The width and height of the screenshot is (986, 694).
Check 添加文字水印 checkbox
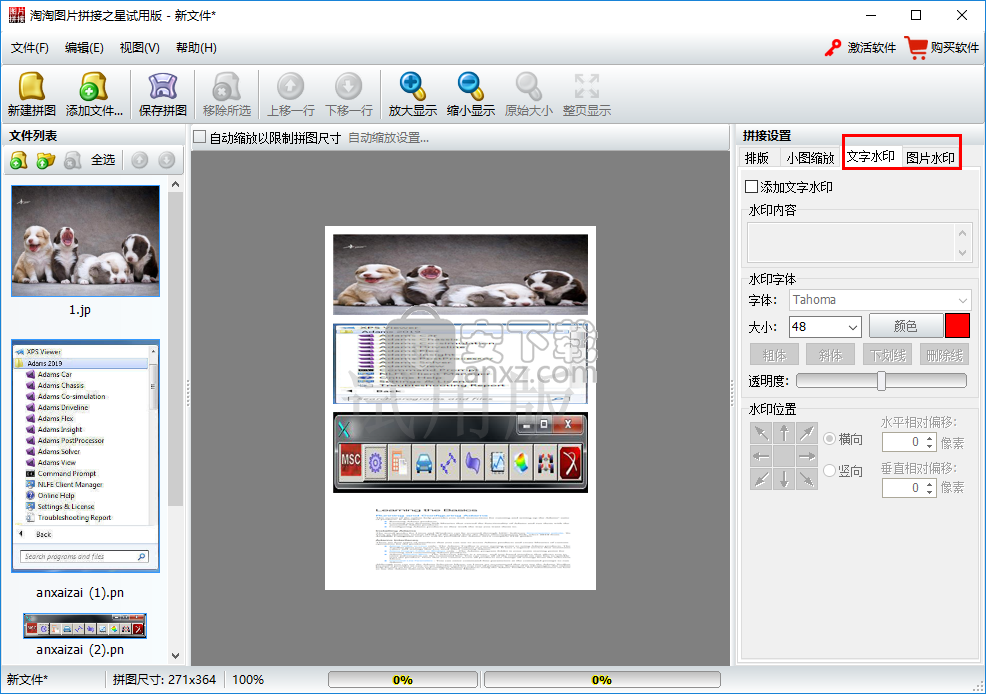[x=751, y=187]
